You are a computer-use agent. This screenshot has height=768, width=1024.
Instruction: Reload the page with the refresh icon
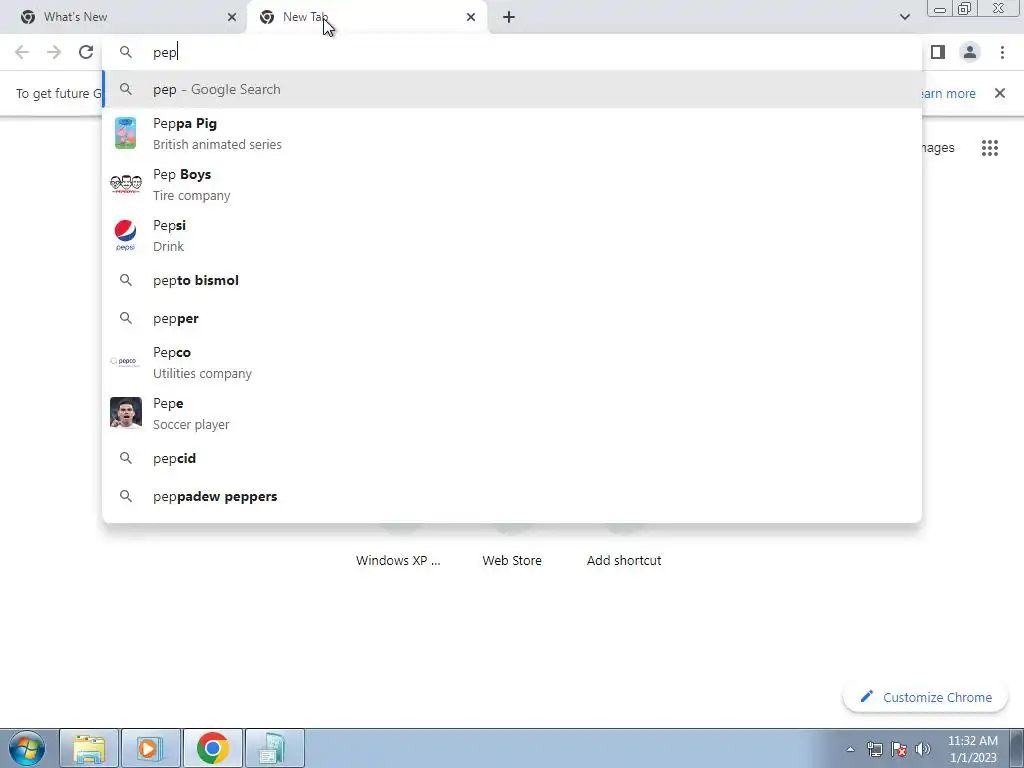click(86, 52)
